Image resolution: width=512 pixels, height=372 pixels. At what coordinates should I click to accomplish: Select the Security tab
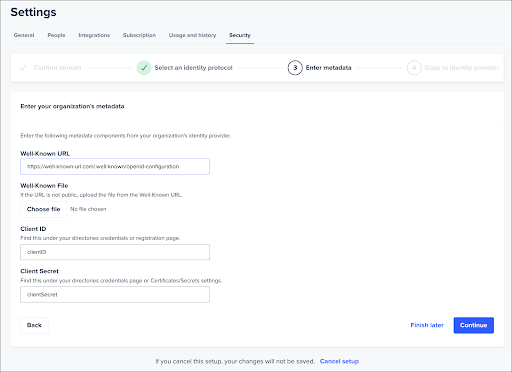(x=240, y=35)
